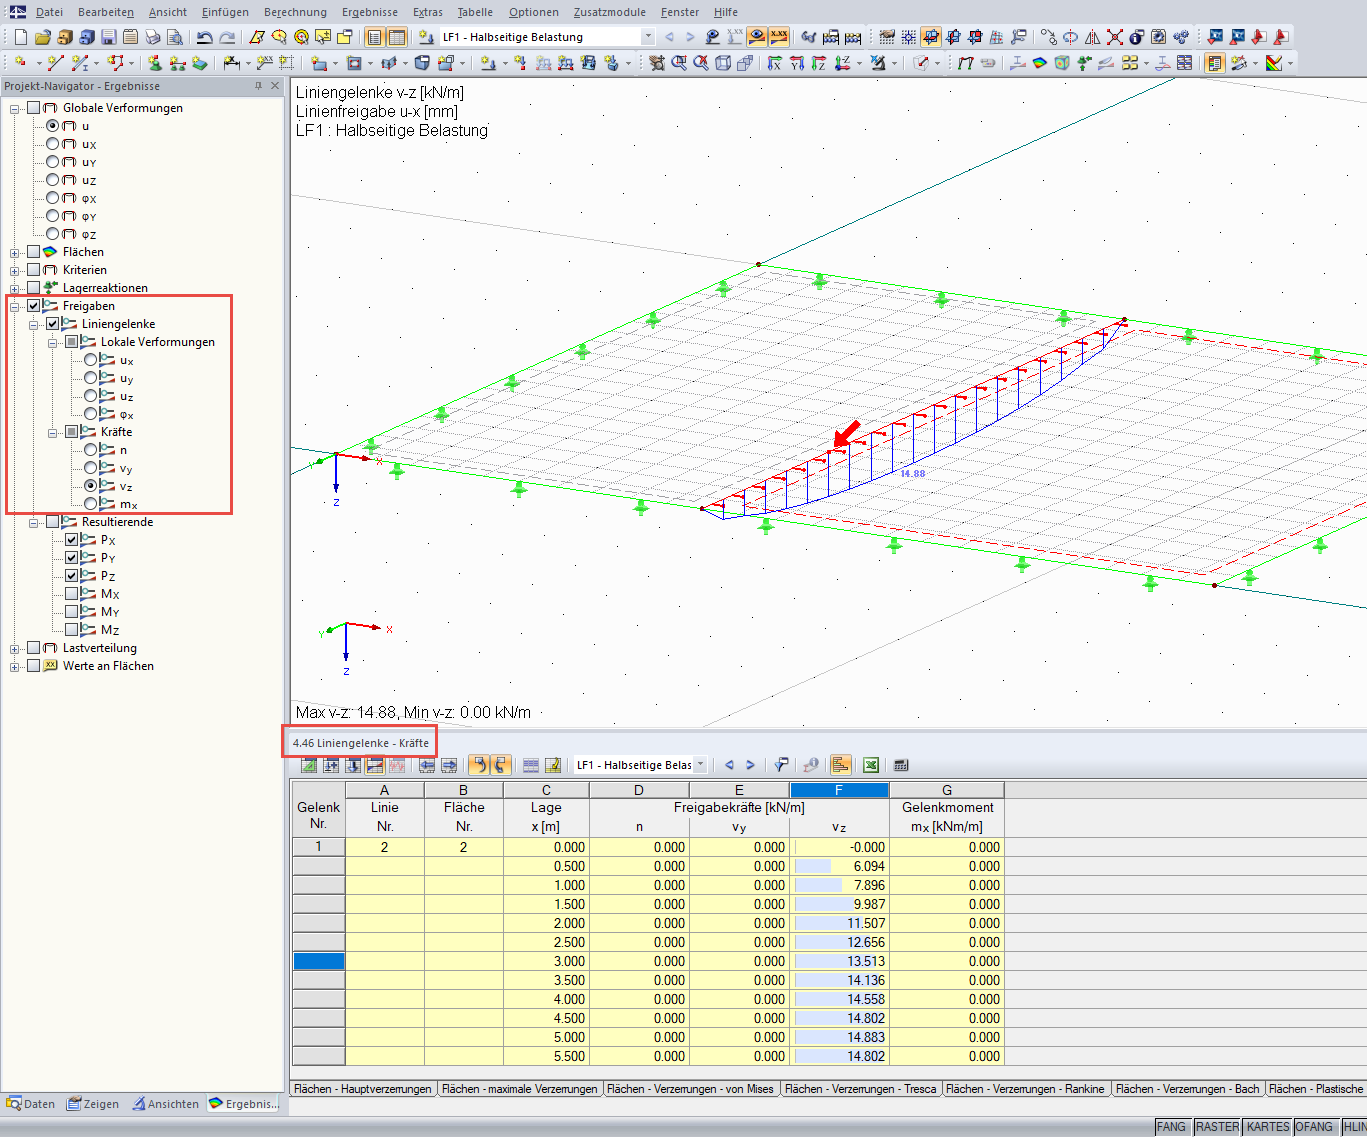
Task: Switch to Daten navigator tab
Action: pos(31,1104)
